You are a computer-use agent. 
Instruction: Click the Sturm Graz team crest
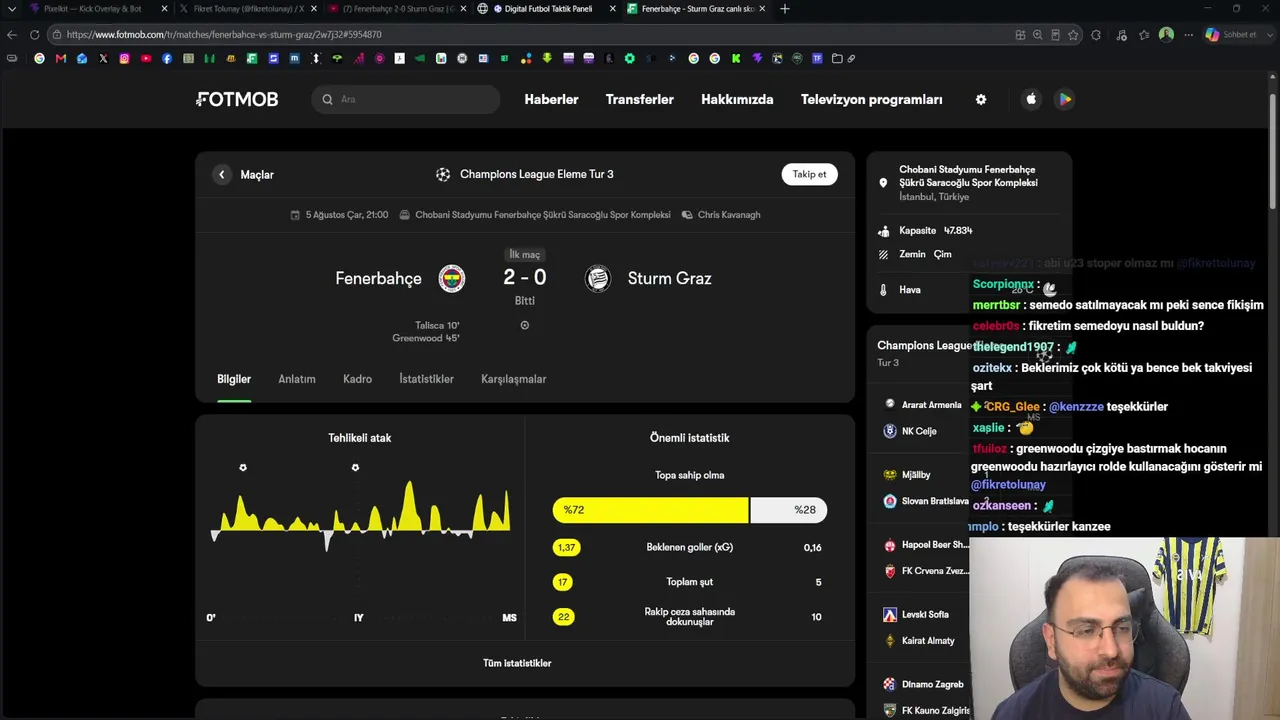click(598, 278)
